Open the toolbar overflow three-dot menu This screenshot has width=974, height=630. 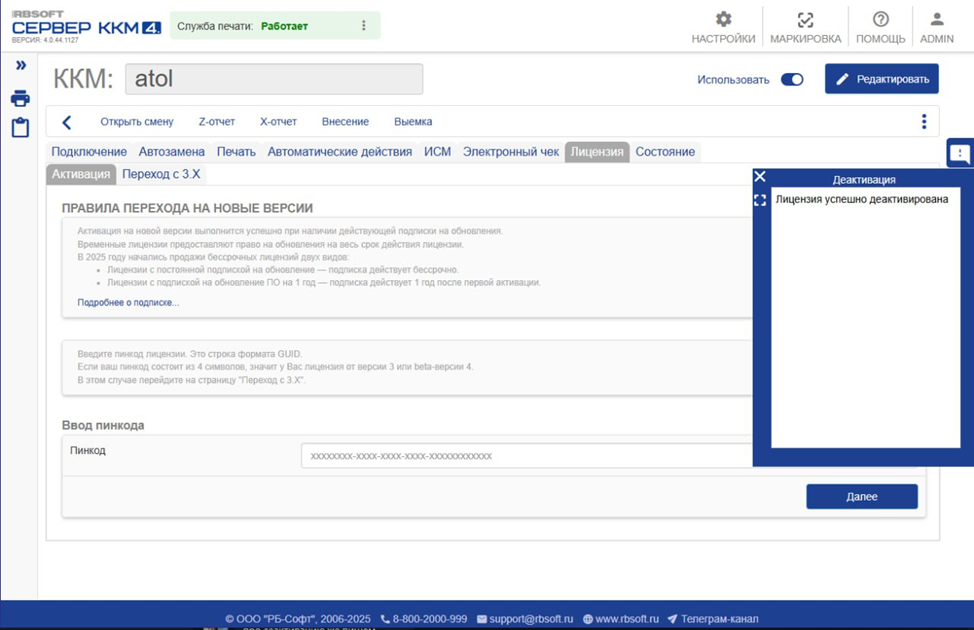[923, 122]
